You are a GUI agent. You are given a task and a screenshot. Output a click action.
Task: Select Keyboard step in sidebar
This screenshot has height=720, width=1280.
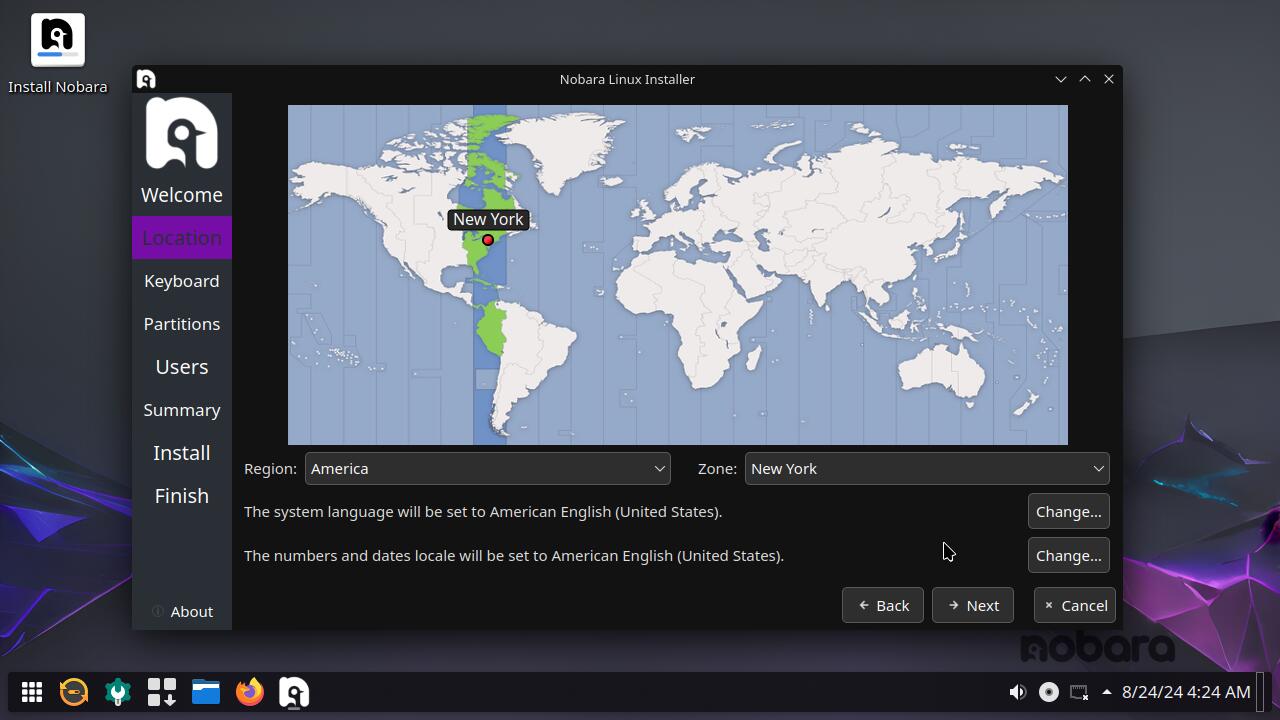[x=182, y=281]
